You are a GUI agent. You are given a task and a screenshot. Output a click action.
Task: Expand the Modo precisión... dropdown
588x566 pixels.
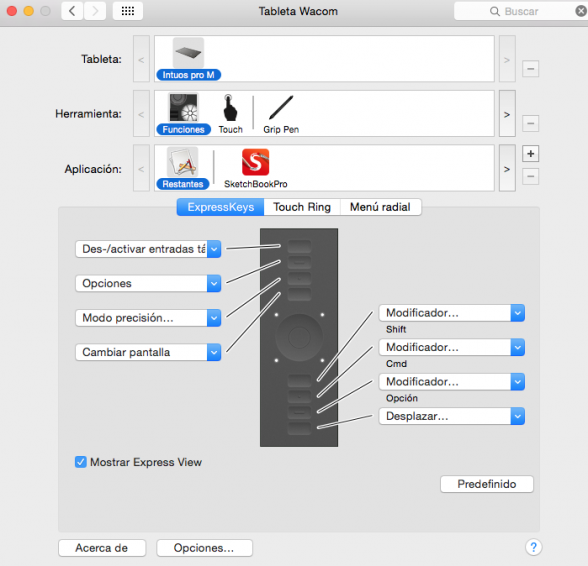(x=148, y=318)
